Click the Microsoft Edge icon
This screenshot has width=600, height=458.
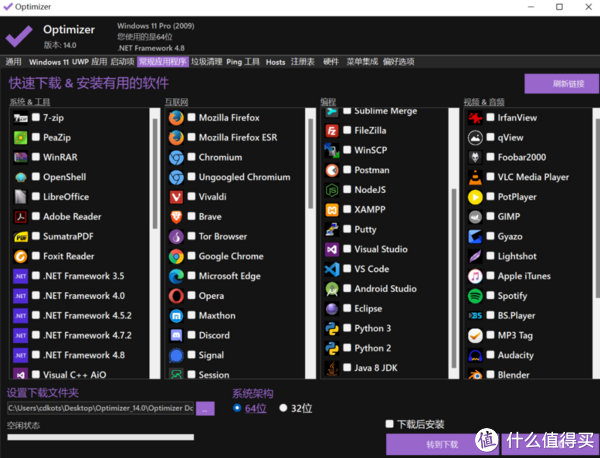click(x=176, y=276)
